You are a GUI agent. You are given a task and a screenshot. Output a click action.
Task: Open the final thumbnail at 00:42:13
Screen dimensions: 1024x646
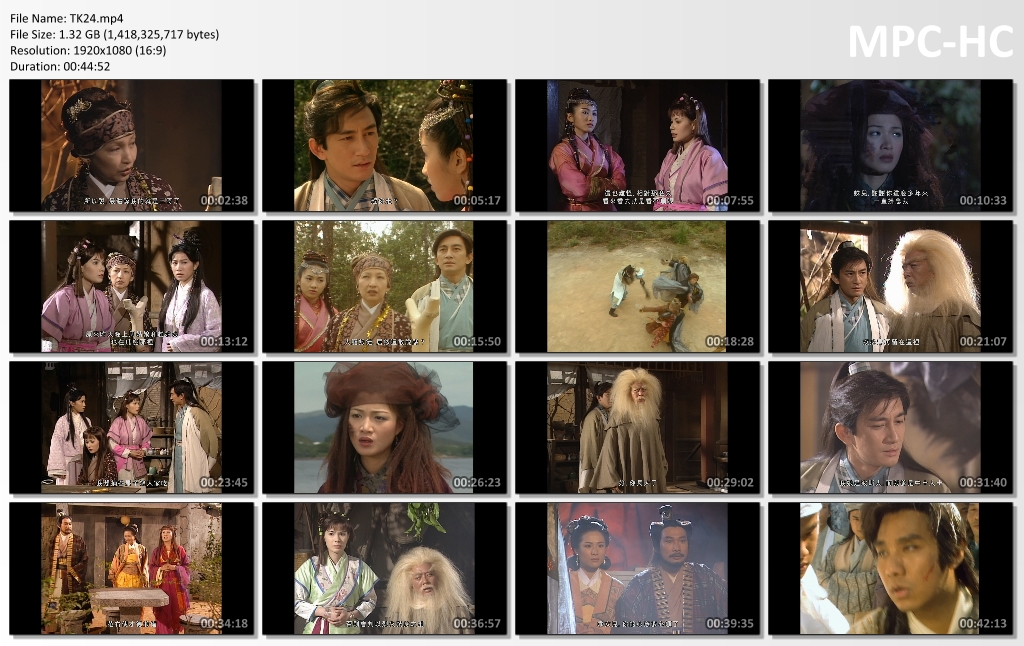point(890,566)
